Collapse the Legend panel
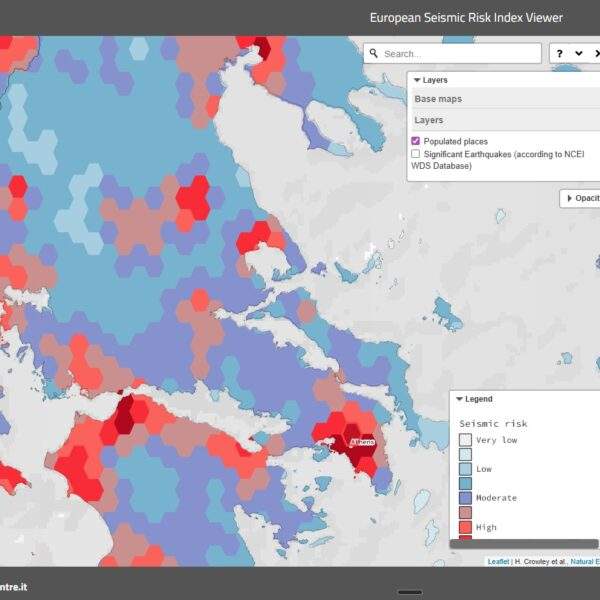600x600 pixels. tap(460, 399)
